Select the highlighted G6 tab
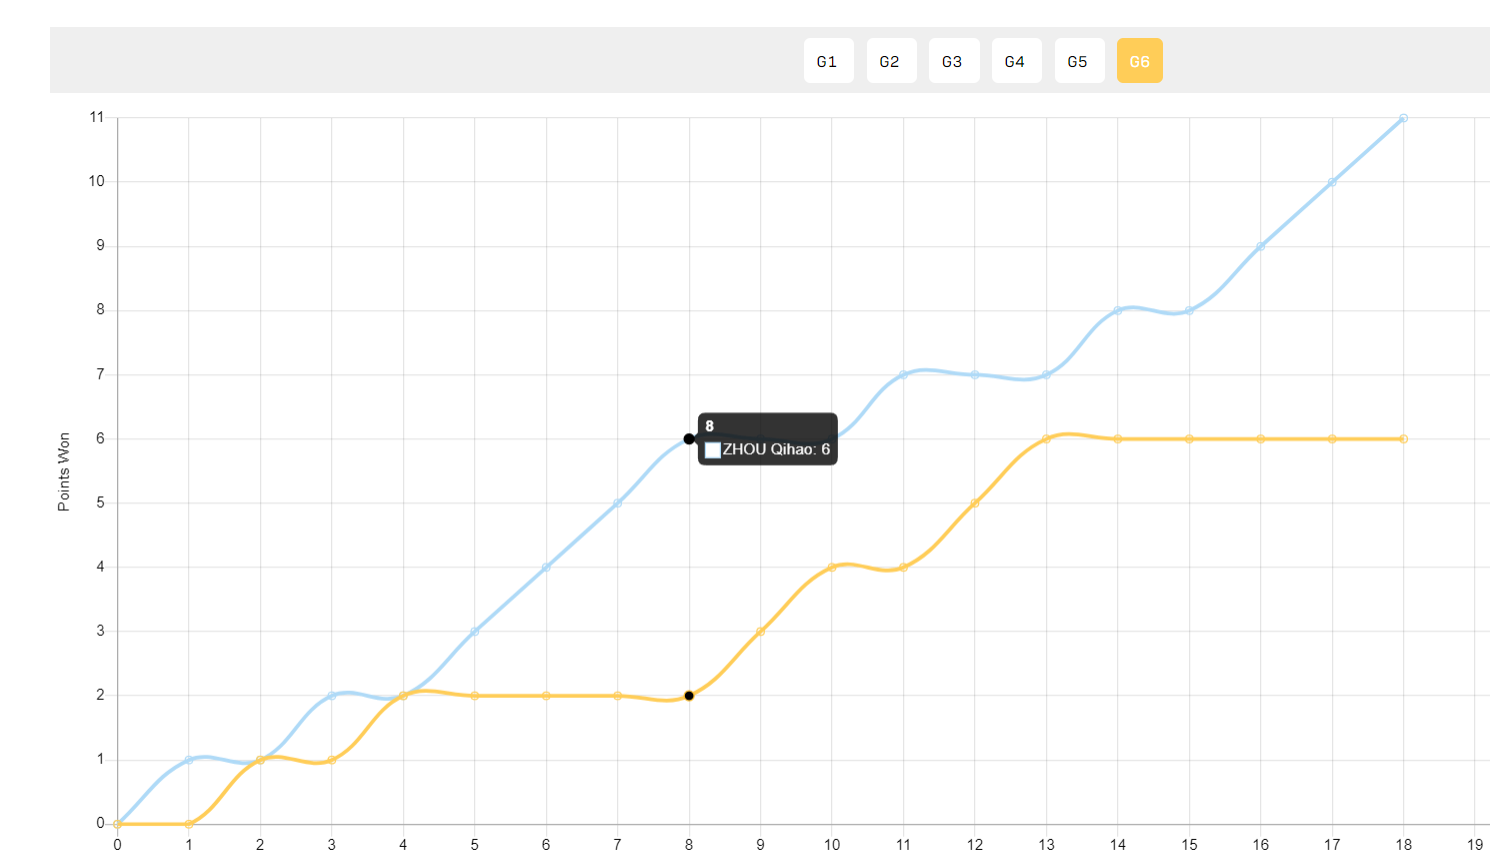The height and width of the screenshot is (866, 1490). (1140, 61)
